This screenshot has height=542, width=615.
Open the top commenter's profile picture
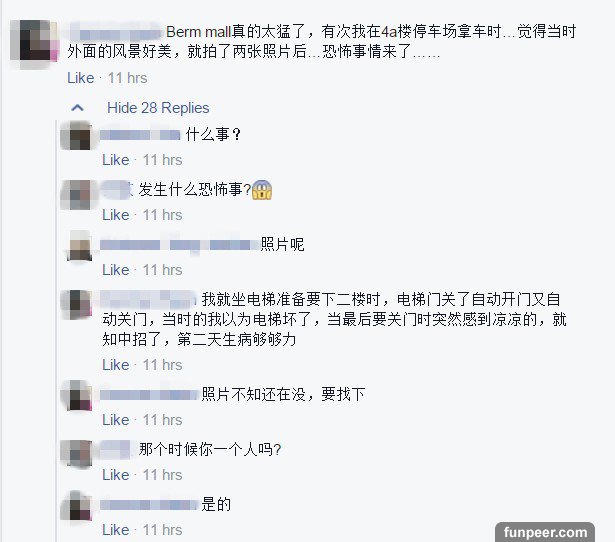(x=35, y=41)
